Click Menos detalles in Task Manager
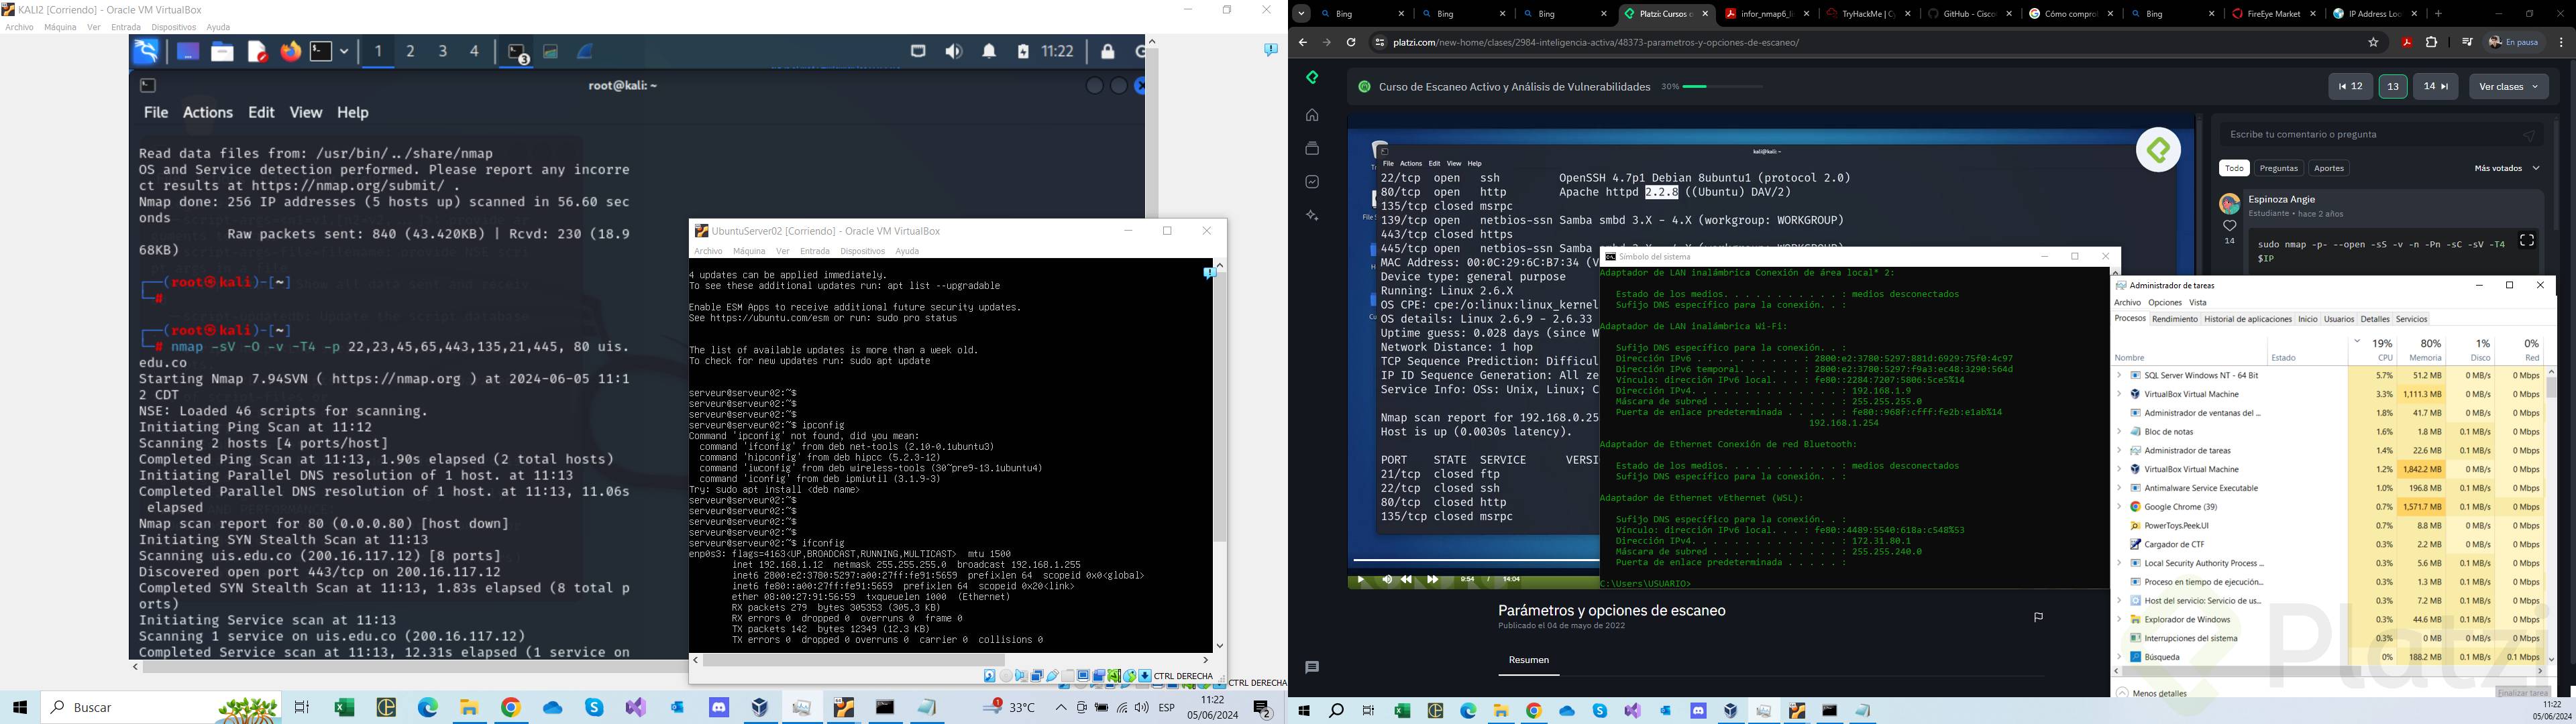 pyautogui.click(x=2159, y=693)
